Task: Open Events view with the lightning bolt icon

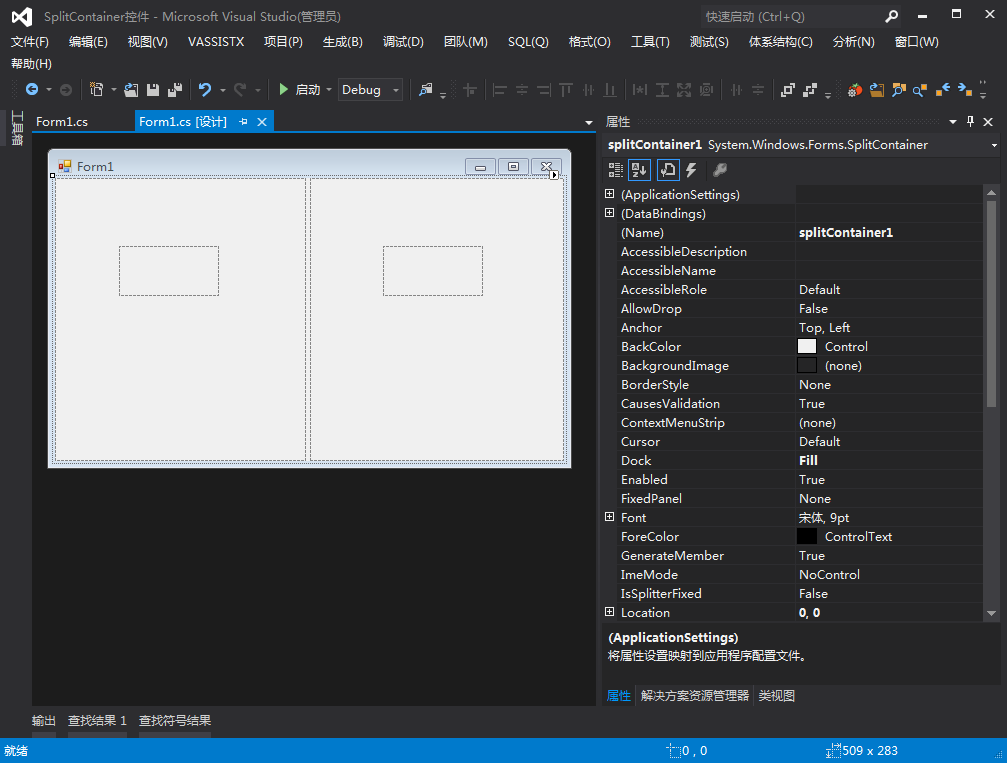Action: point(690,169)
